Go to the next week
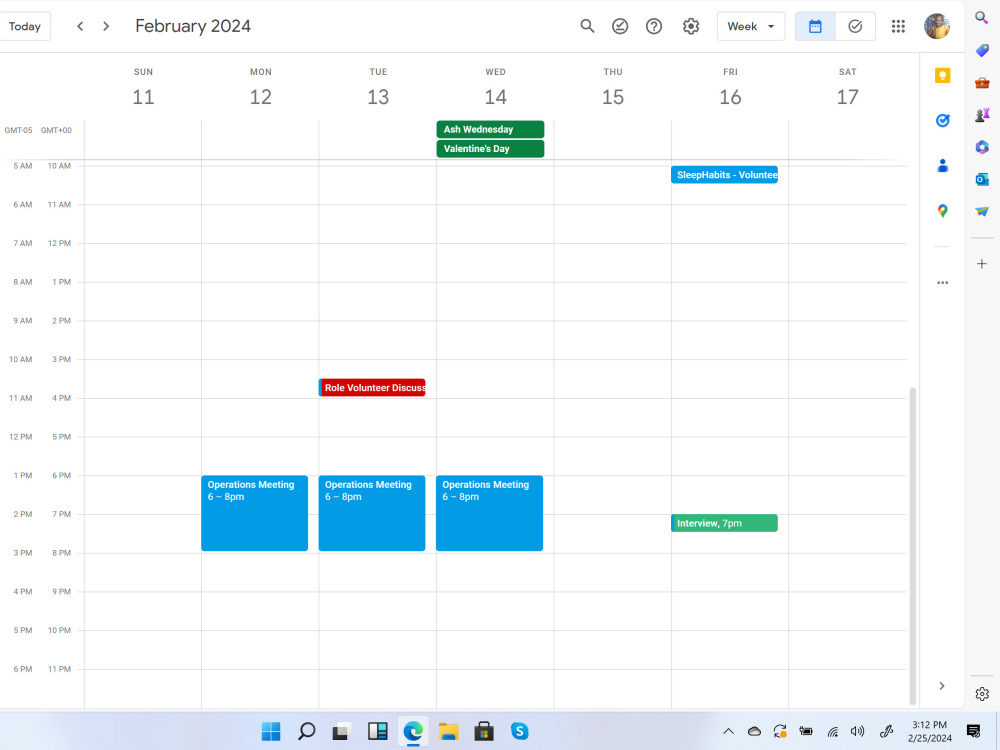 click(x=106, y=26)
